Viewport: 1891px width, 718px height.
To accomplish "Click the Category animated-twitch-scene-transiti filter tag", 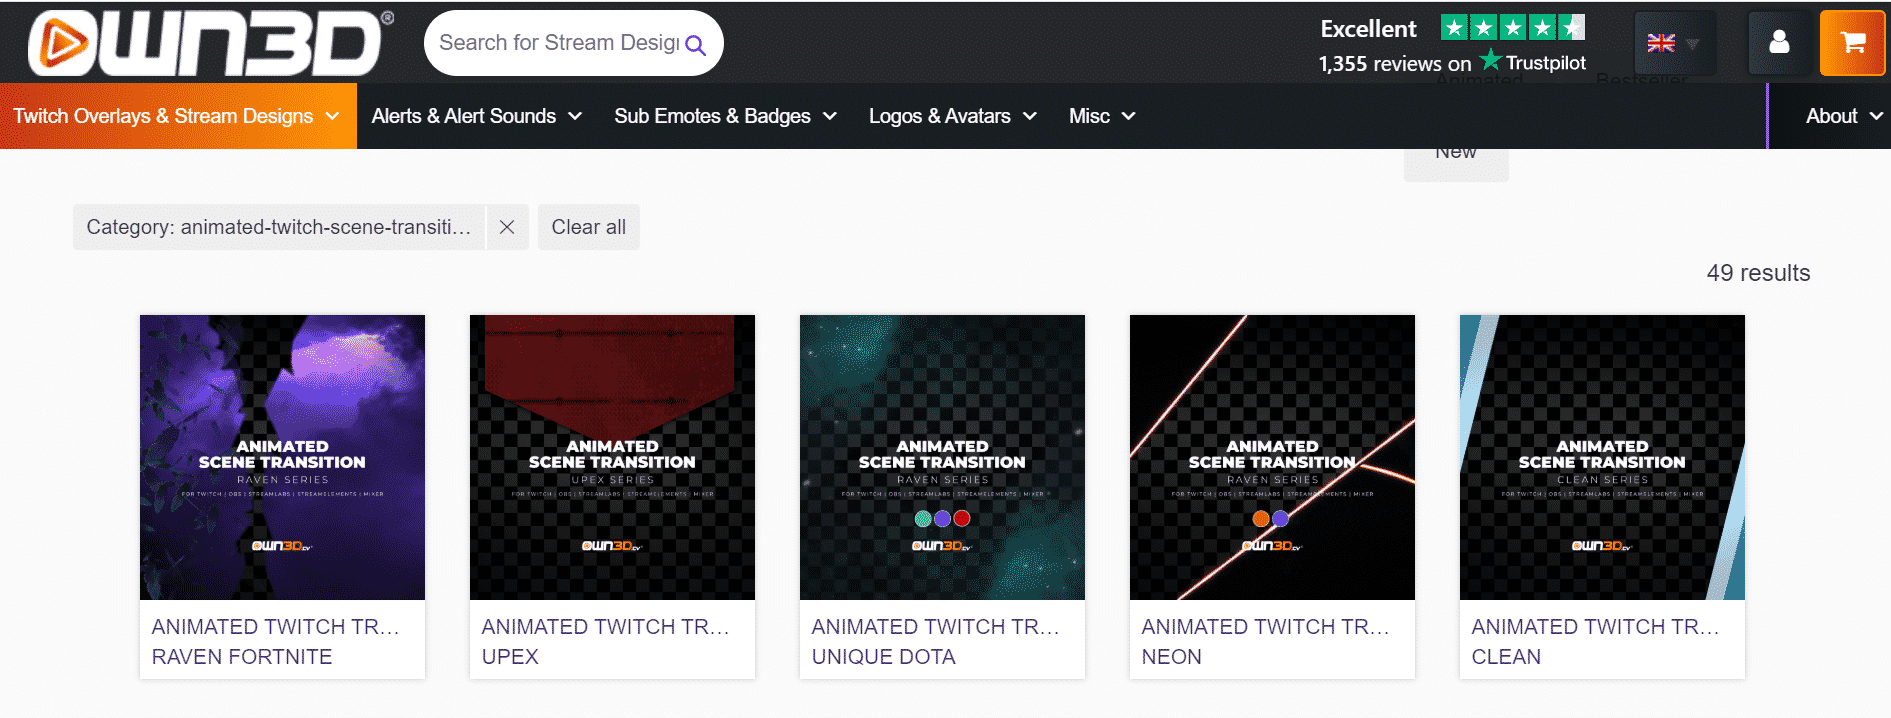I will tap(279, 227).
